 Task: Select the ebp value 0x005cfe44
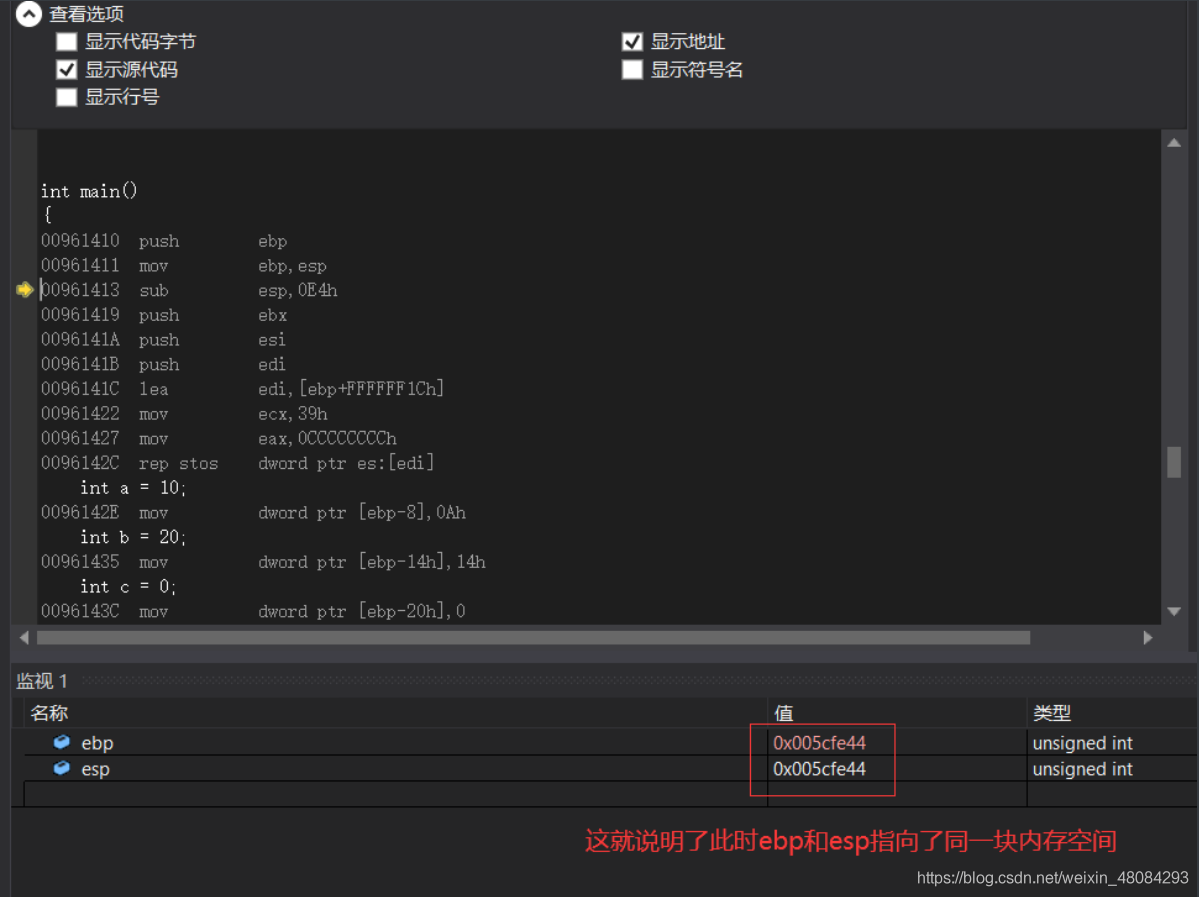pyautogui.click(x=819, y=743)
